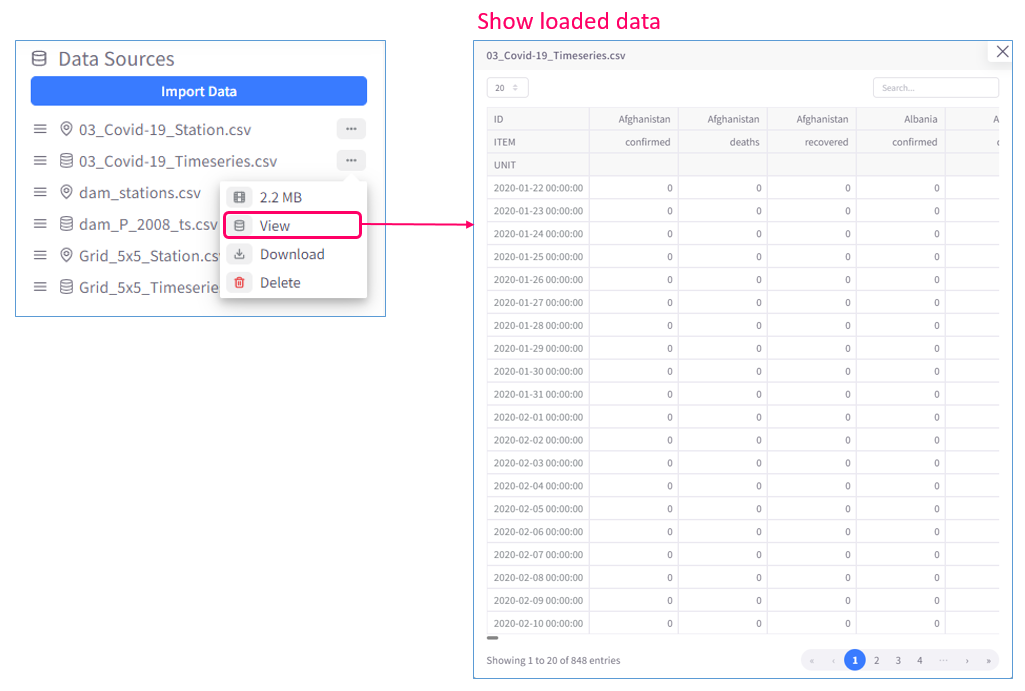This screenshot has height=691, width=1025.
Task: Click the ID column header cell
Action: [x=538, y=119]
